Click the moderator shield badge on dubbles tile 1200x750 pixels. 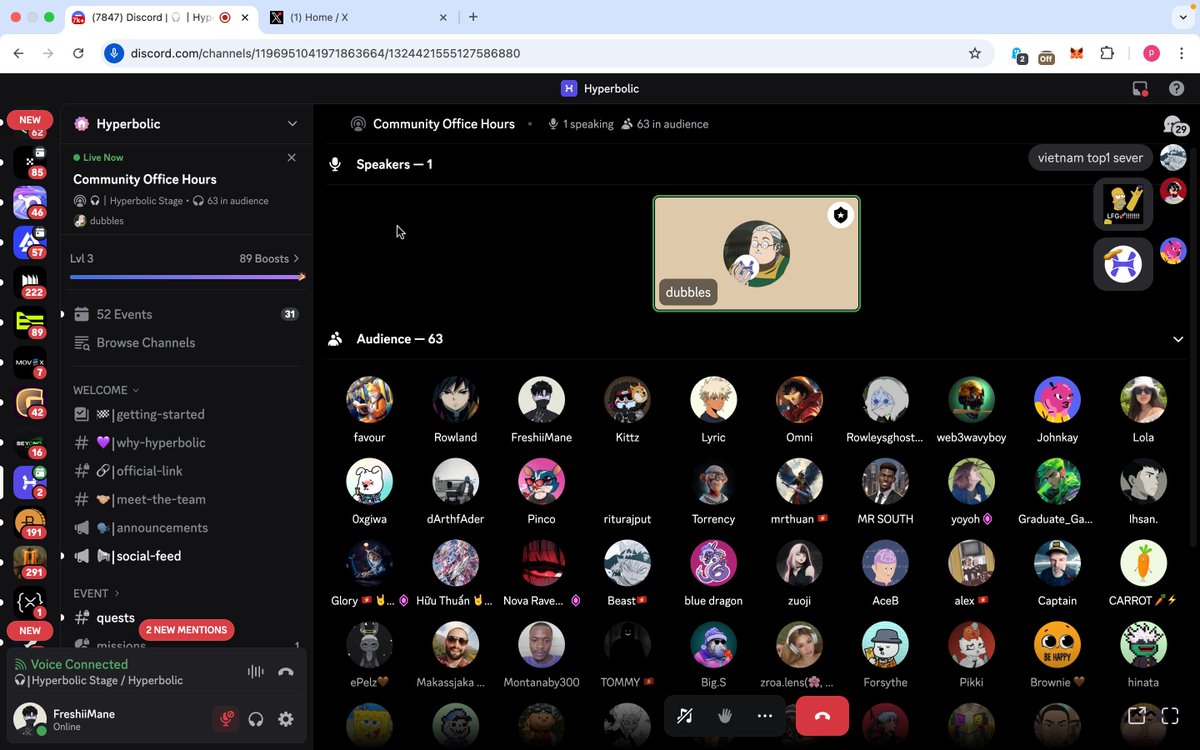pyautogui.click(x=840, y=215)
